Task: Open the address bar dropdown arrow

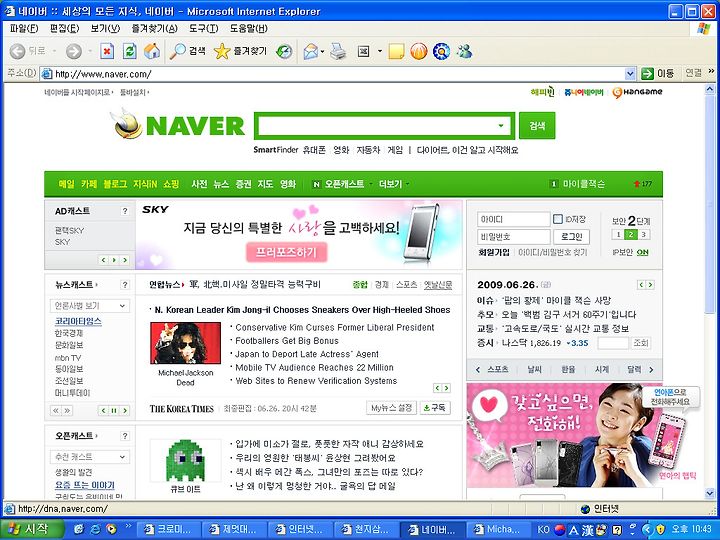Action: pos(630,73)
